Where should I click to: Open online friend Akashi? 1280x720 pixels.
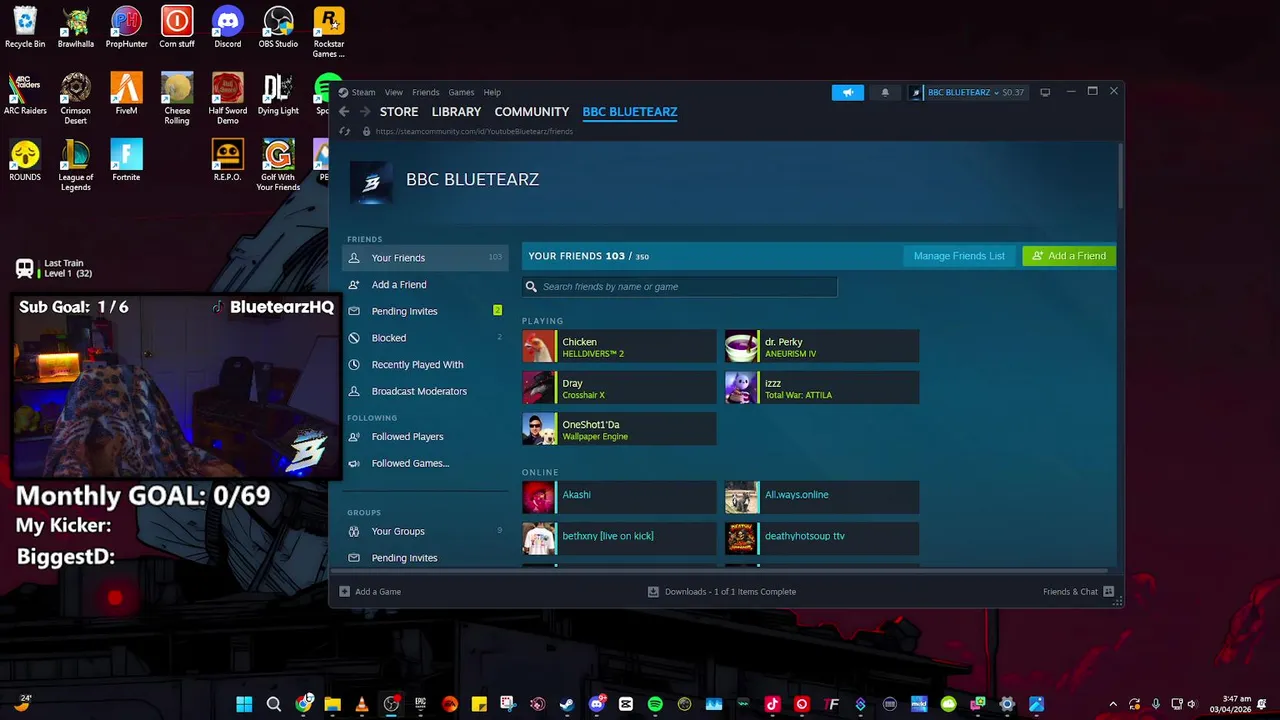point(619,498)
